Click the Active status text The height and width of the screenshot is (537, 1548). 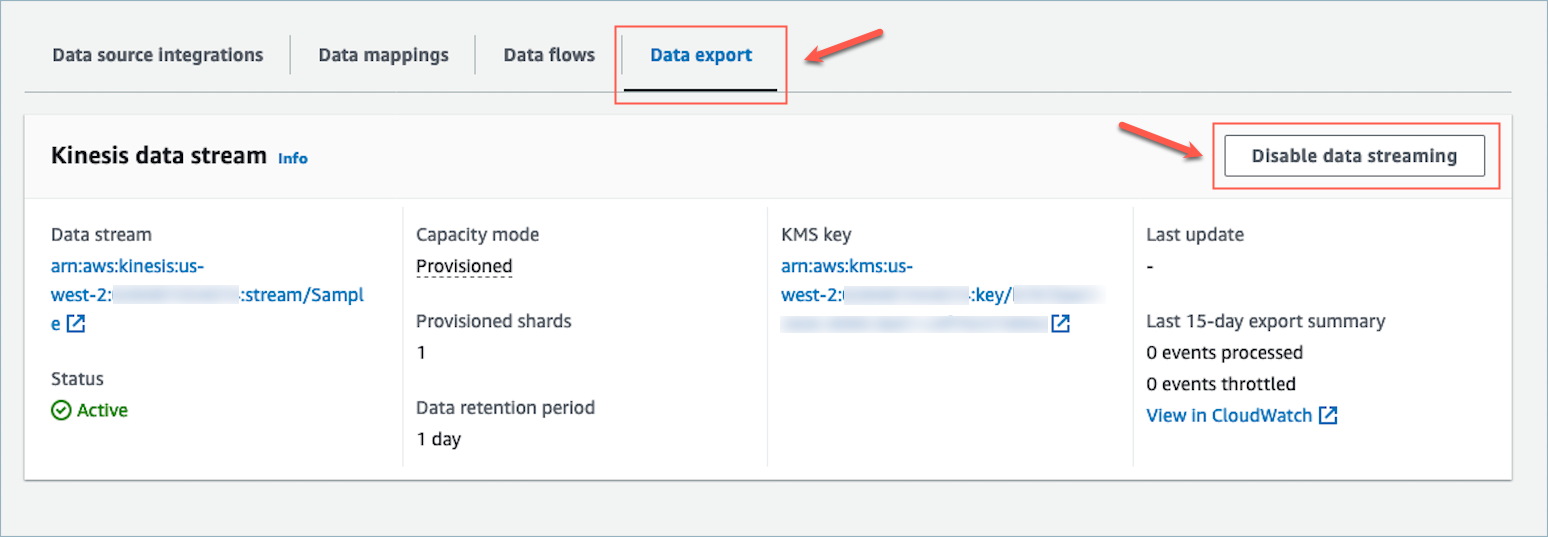102,411
